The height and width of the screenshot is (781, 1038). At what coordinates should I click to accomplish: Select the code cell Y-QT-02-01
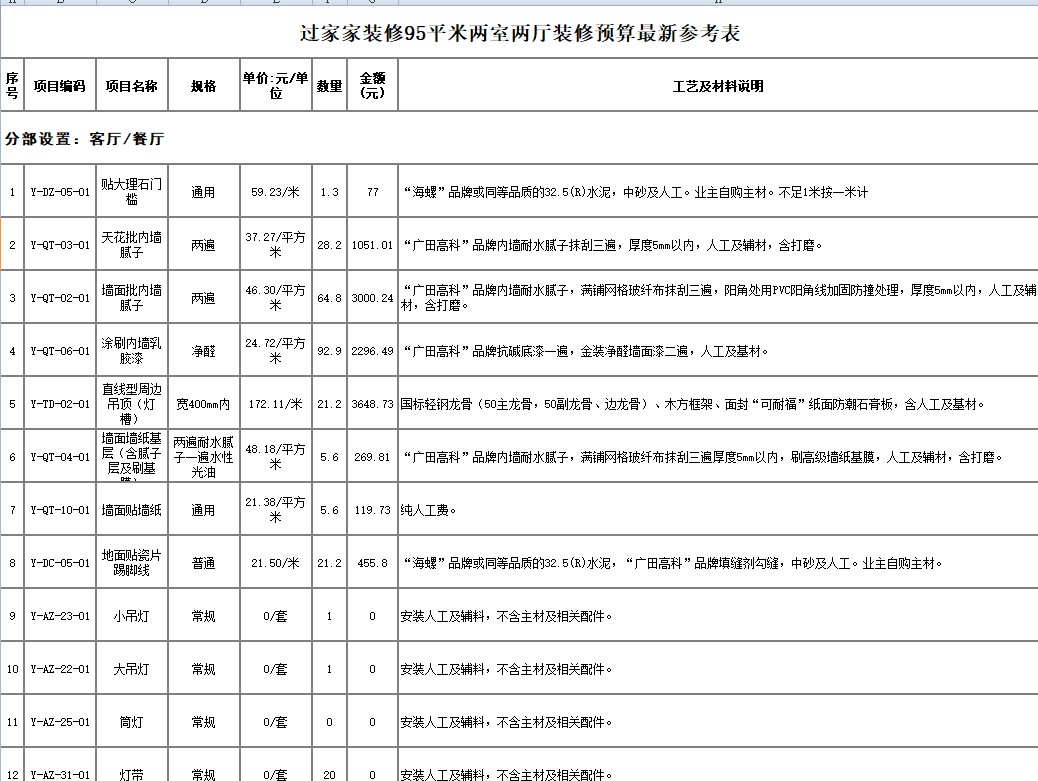tap(60, 298)
